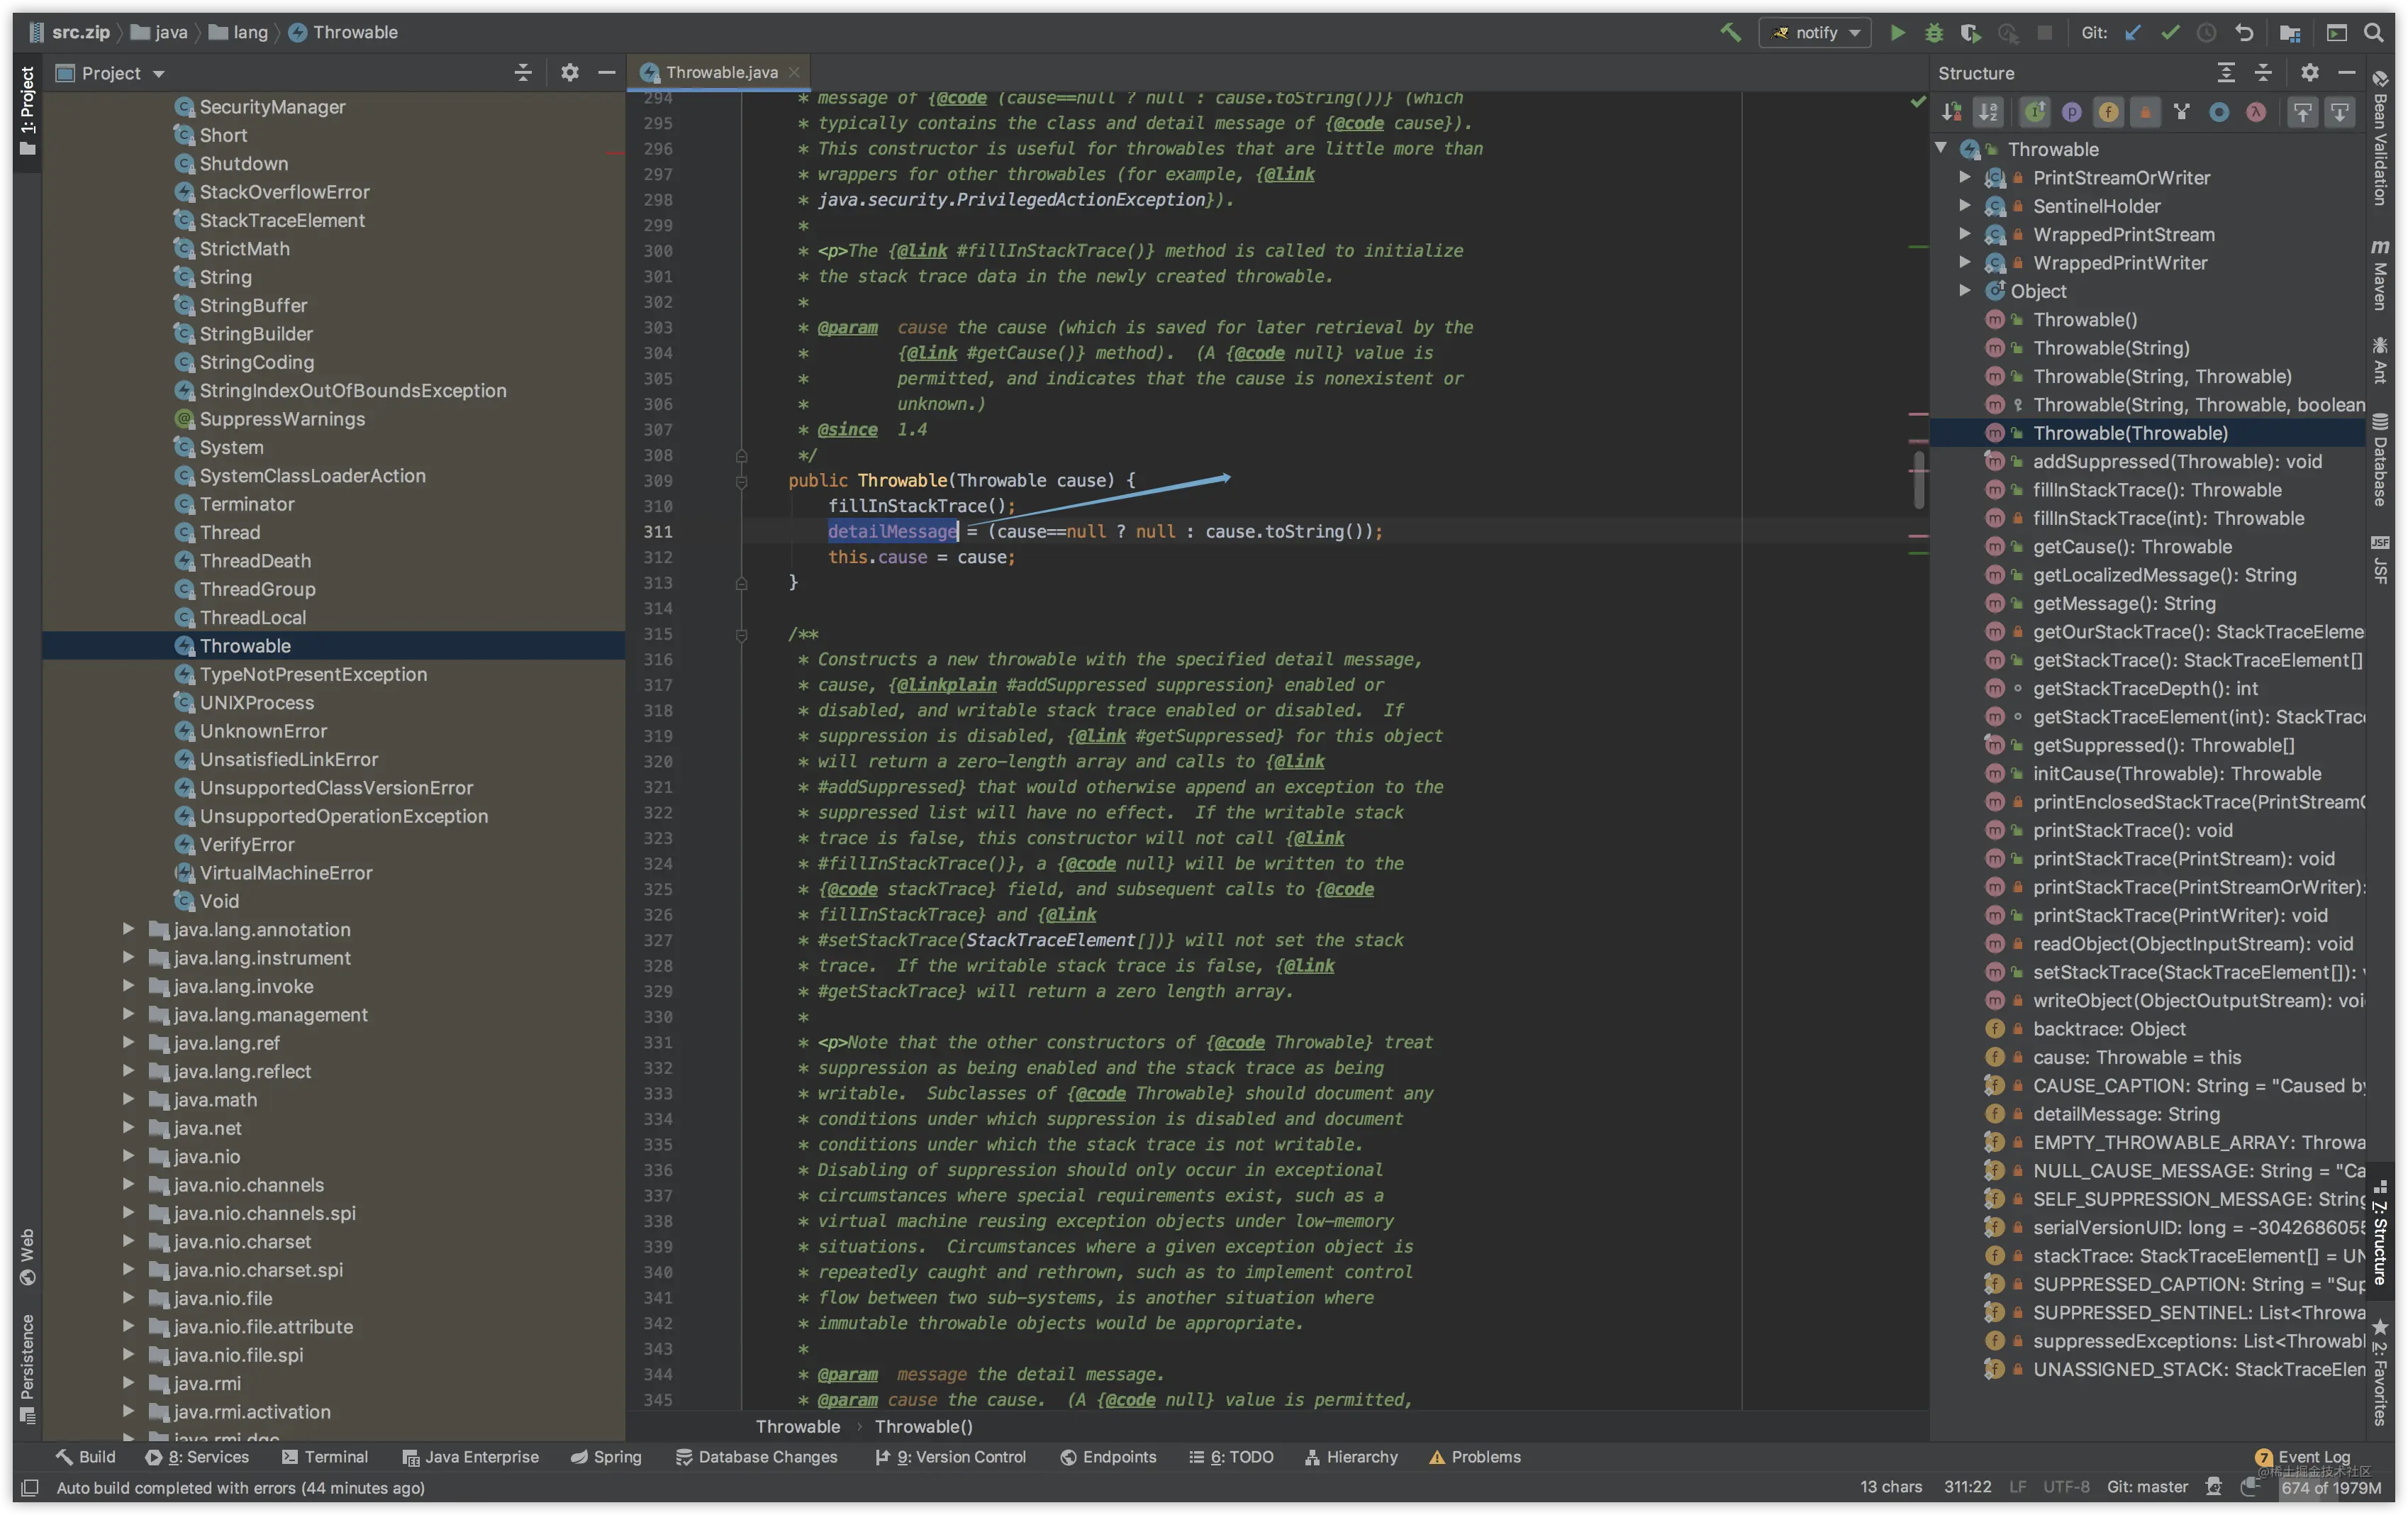Open the Terminal tool window

(x=325, y=1457)
